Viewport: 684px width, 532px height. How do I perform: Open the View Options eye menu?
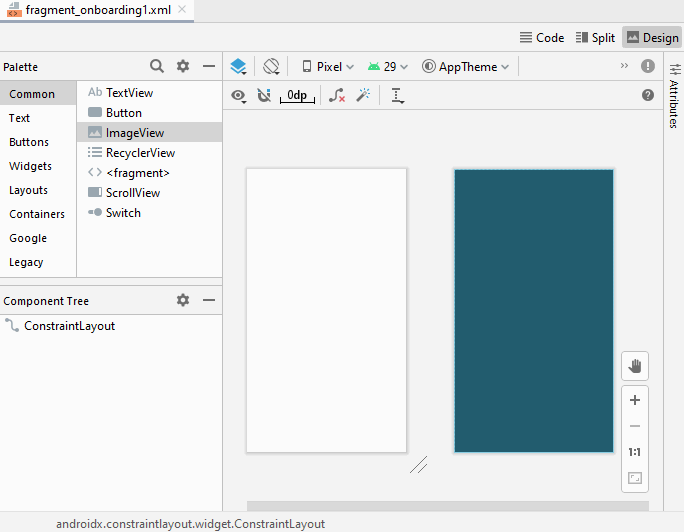[239, 95]
